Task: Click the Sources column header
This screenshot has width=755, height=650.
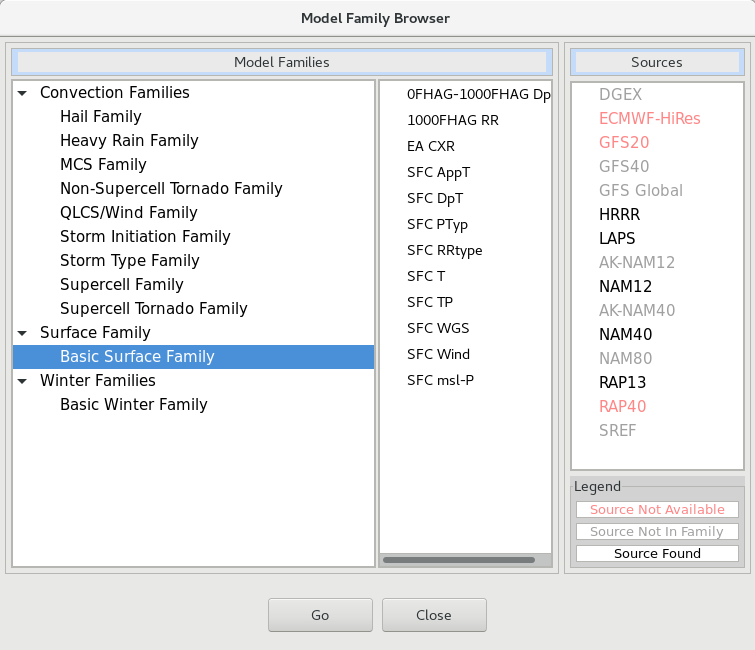Action: point(657,62)
